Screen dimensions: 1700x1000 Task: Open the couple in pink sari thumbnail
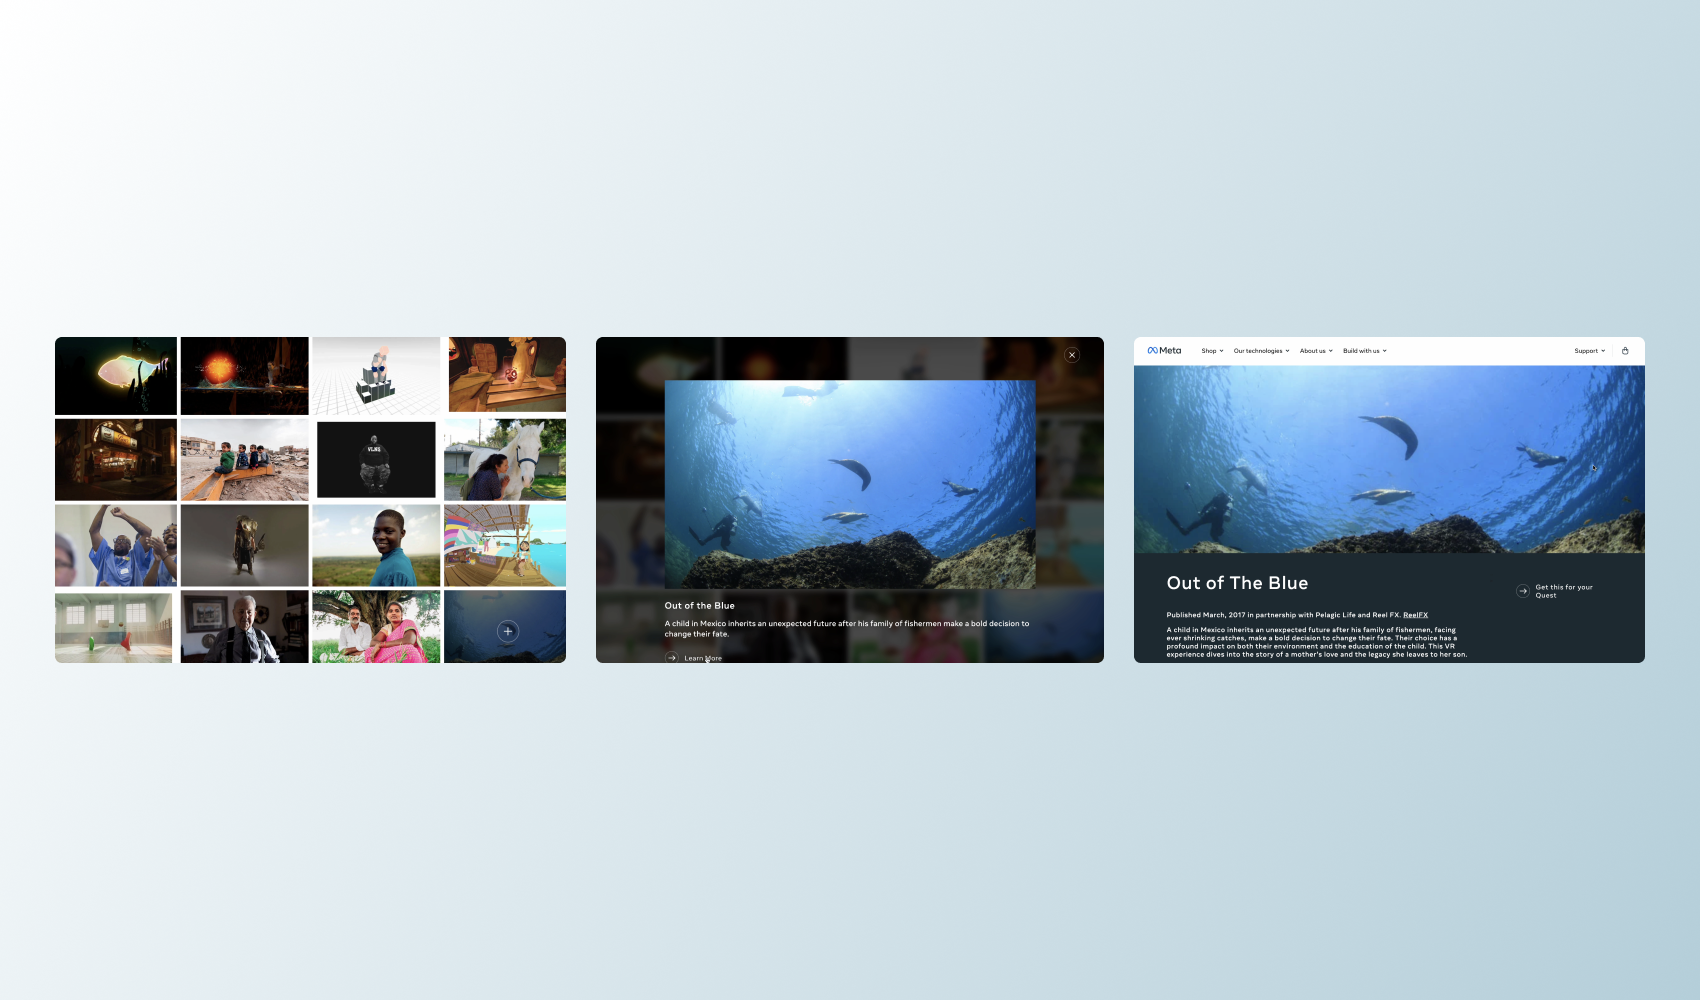pos(376,626)
